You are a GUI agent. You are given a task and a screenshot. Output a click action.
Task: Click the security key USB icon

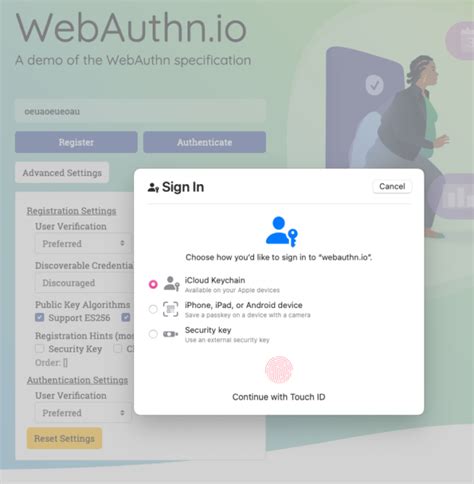(x=170, y=334)
